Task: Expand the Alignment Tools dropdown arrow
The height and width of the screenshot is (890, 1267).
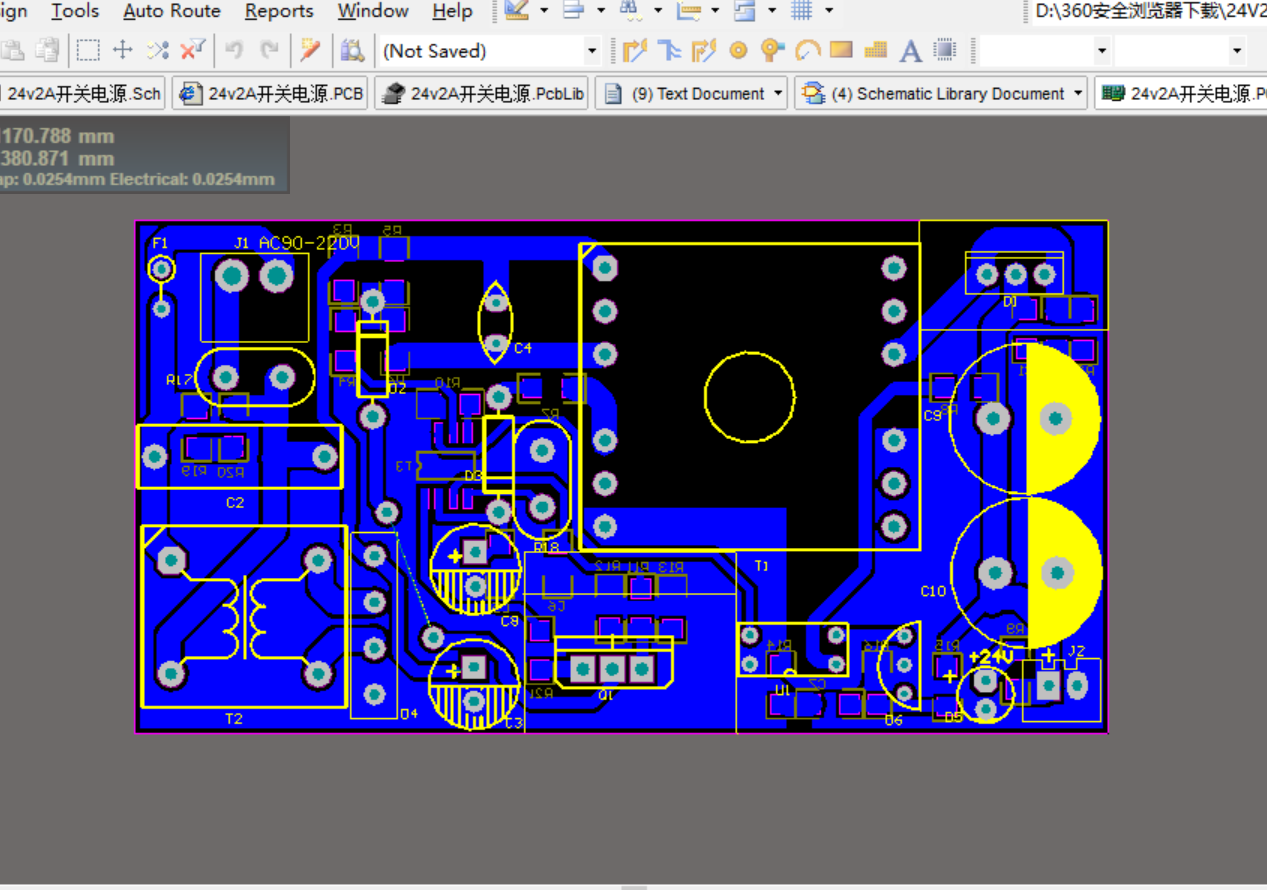Action: click(601, 11)
